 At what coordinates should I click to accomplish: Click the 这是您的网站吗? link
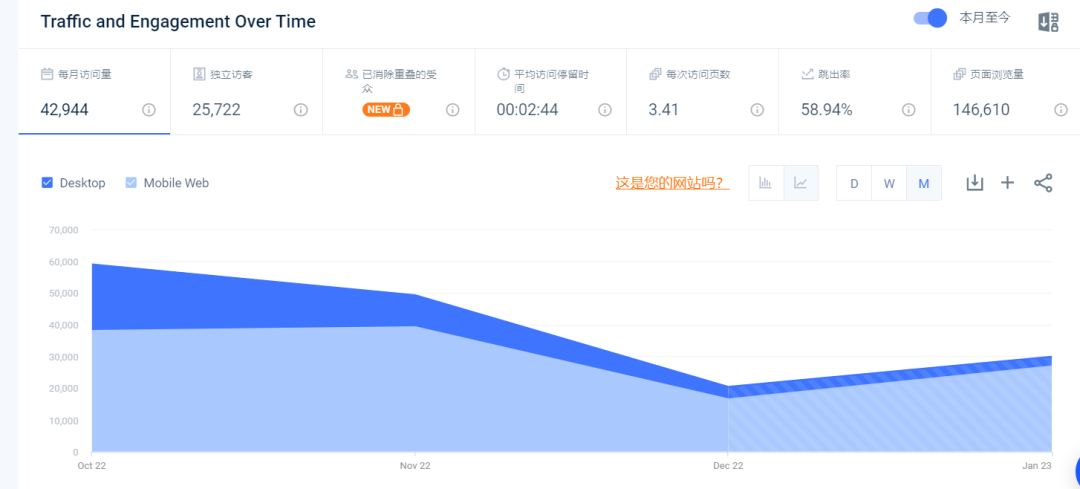(x=671, y=183)
